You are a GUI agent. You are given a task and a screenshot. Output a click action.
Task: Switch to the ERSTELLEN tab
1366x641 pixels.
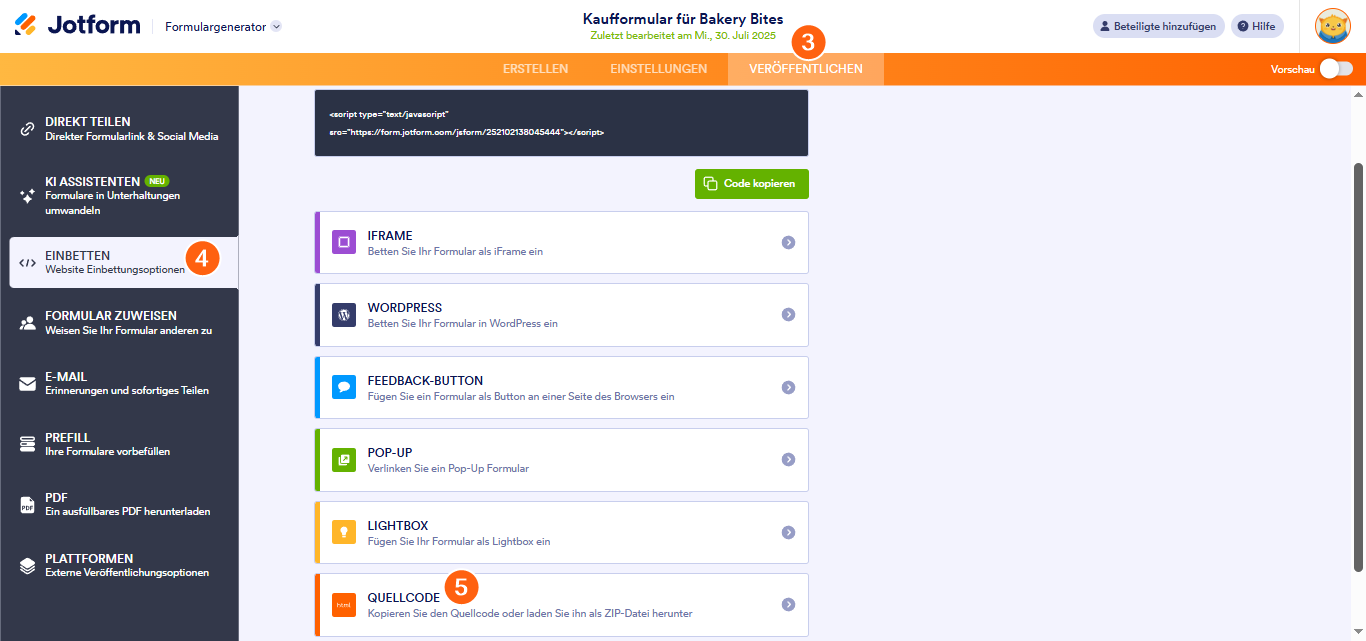tap(535, 69)
